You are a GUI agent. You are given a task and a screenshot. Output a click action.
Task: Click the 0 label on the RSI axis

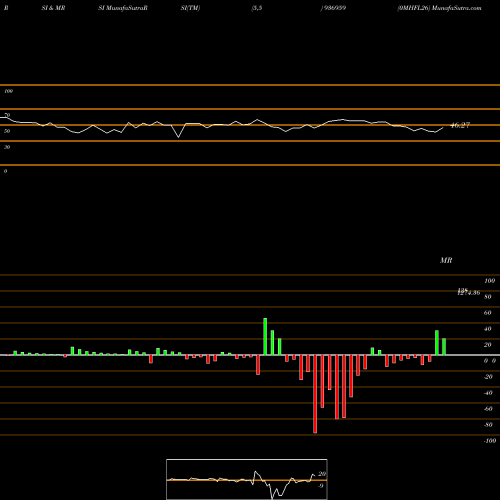pyautogui.click(x=5, y=171)
